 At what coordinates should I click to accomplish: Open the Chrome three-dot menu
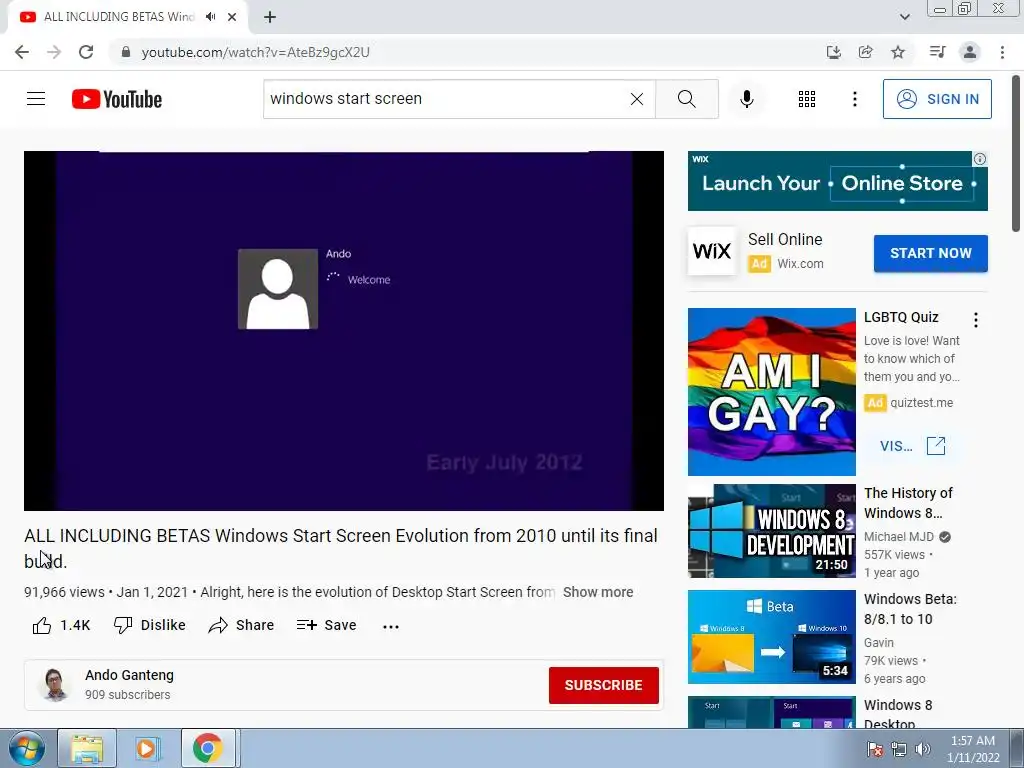(x=1002, y=52)
